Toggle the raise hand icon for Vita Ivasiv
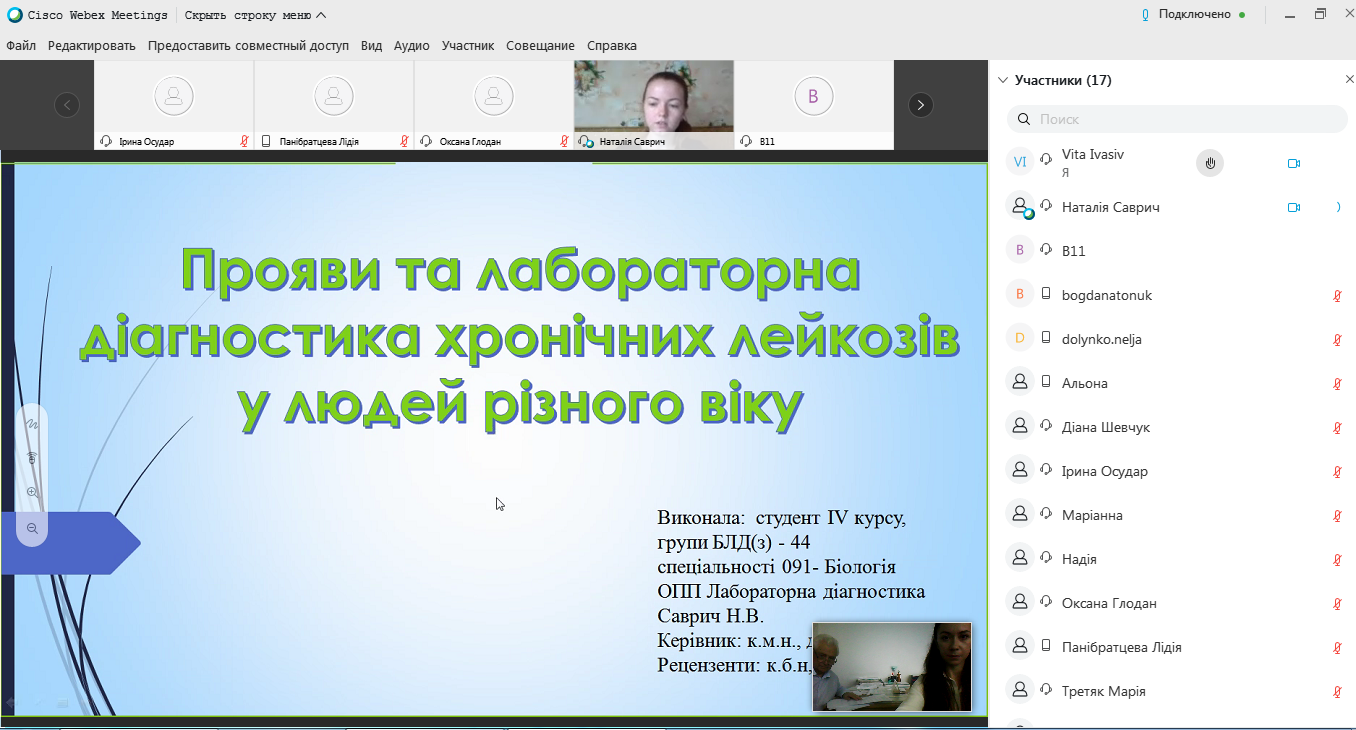Screen dimensions: 1356x730 [x=1210, y=163]
